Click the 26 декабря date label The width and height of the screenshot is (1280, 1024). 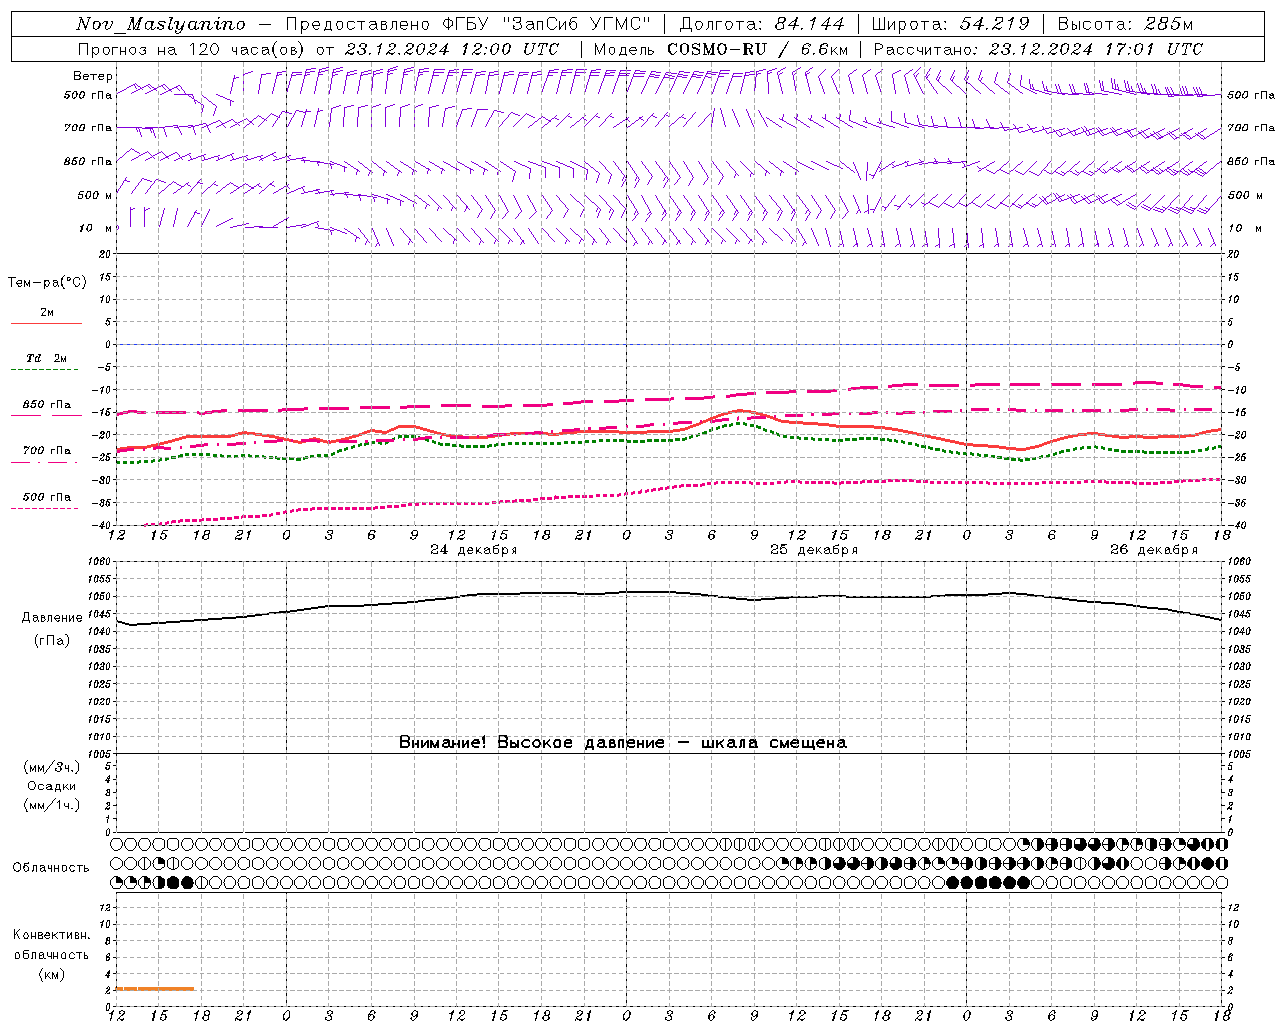[1154, 550]
